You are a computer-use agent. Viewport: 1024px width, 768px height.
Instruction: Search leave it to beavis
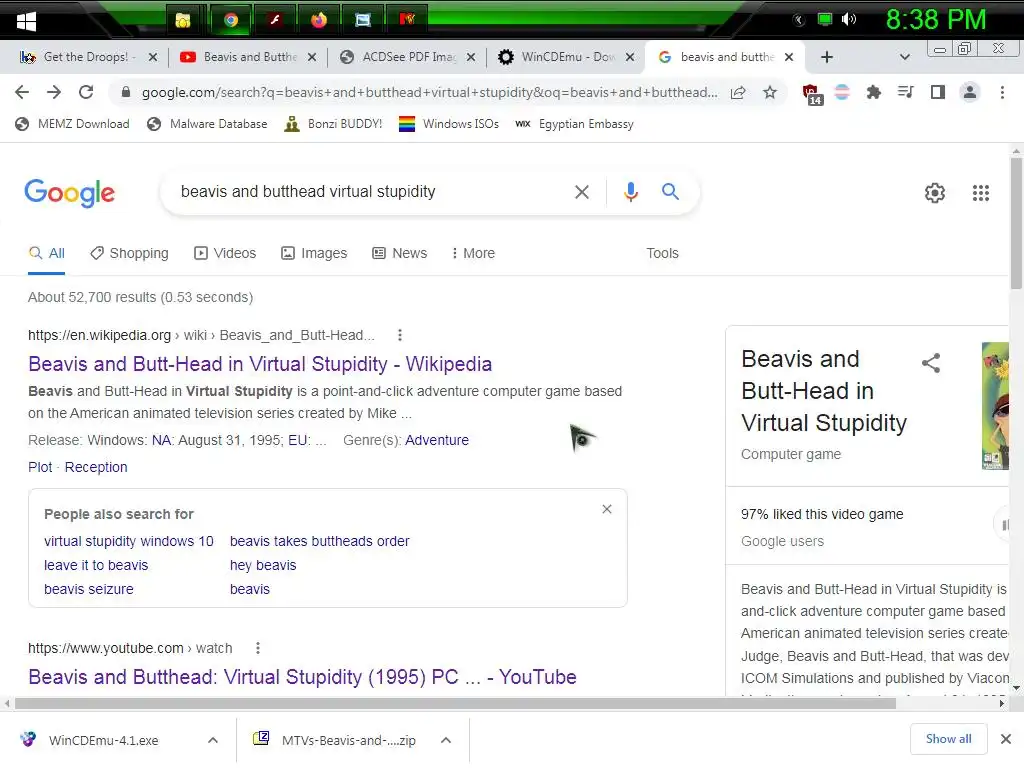click(96, 565)
